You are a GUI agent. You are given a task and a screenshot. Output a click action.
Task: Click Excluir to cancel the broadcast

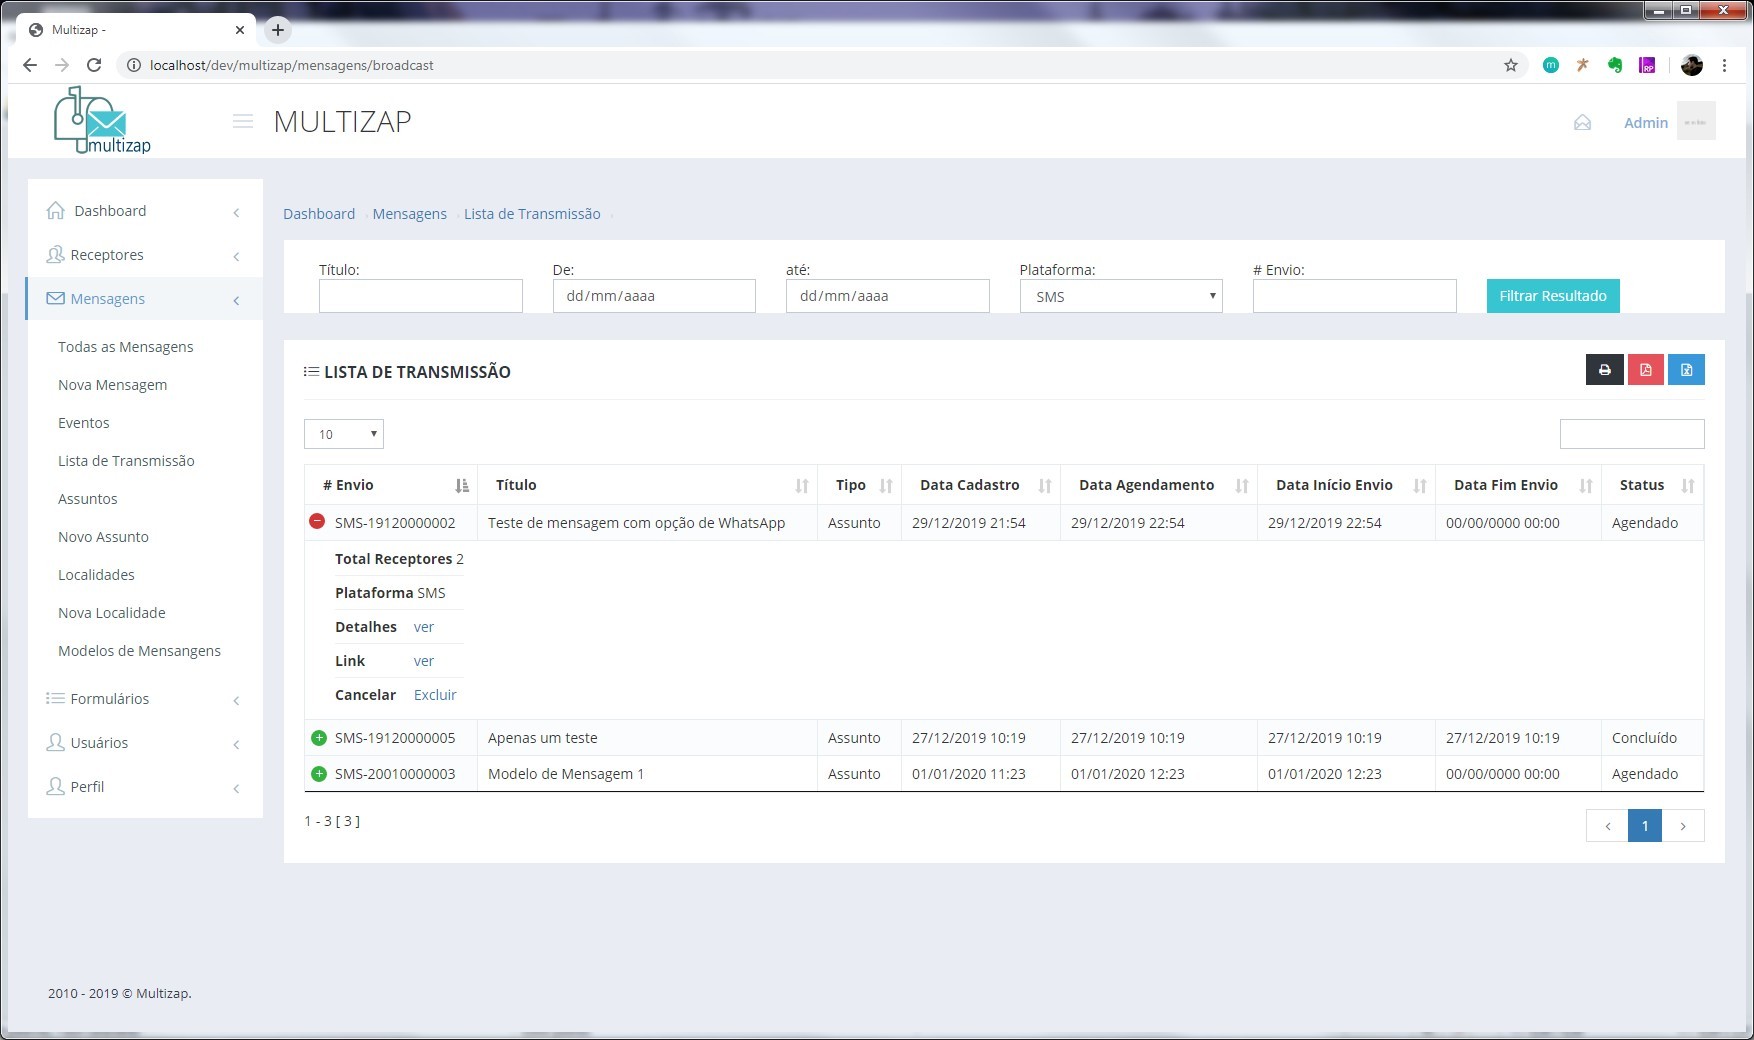435,695
